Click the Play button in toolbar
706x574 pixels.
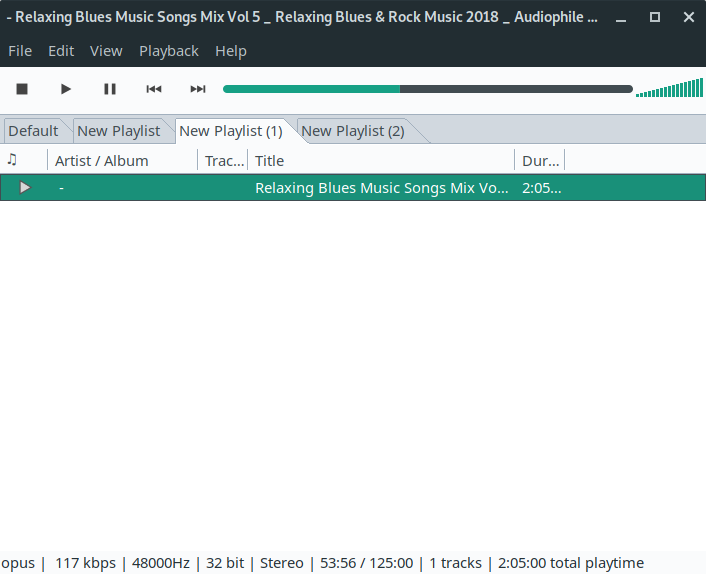[66, 89]
